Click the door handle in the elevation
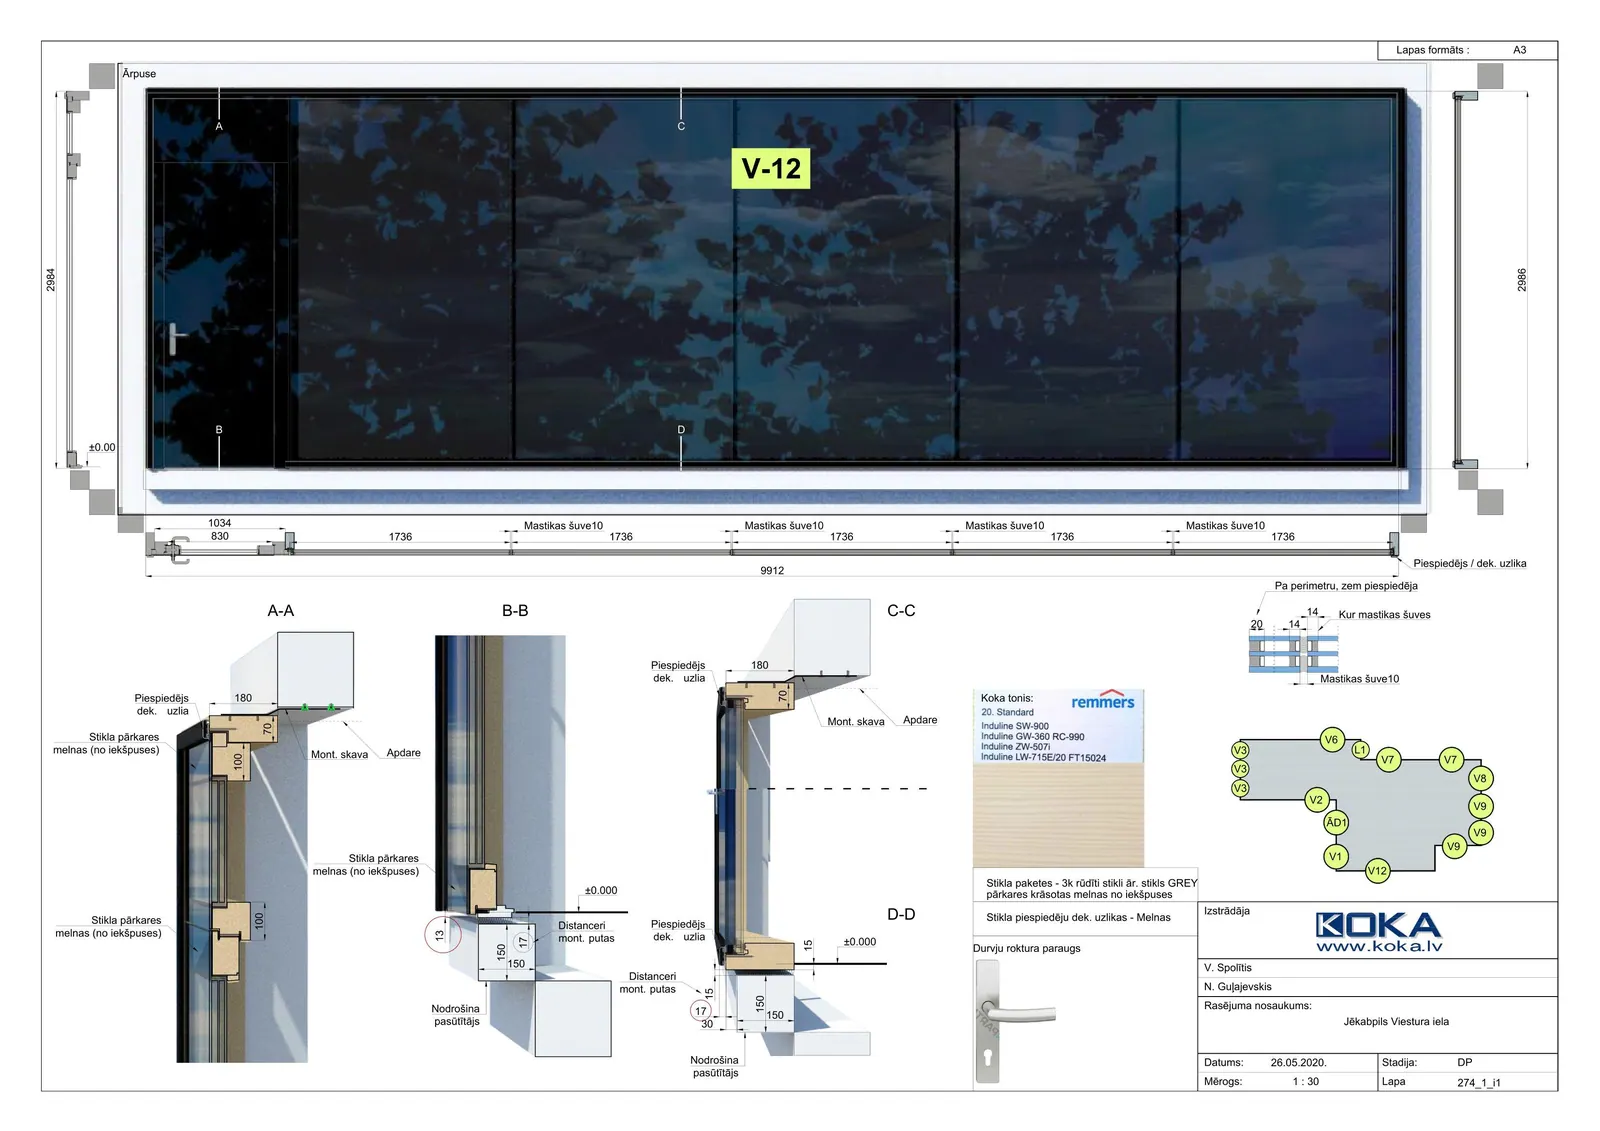 (175, 339)
